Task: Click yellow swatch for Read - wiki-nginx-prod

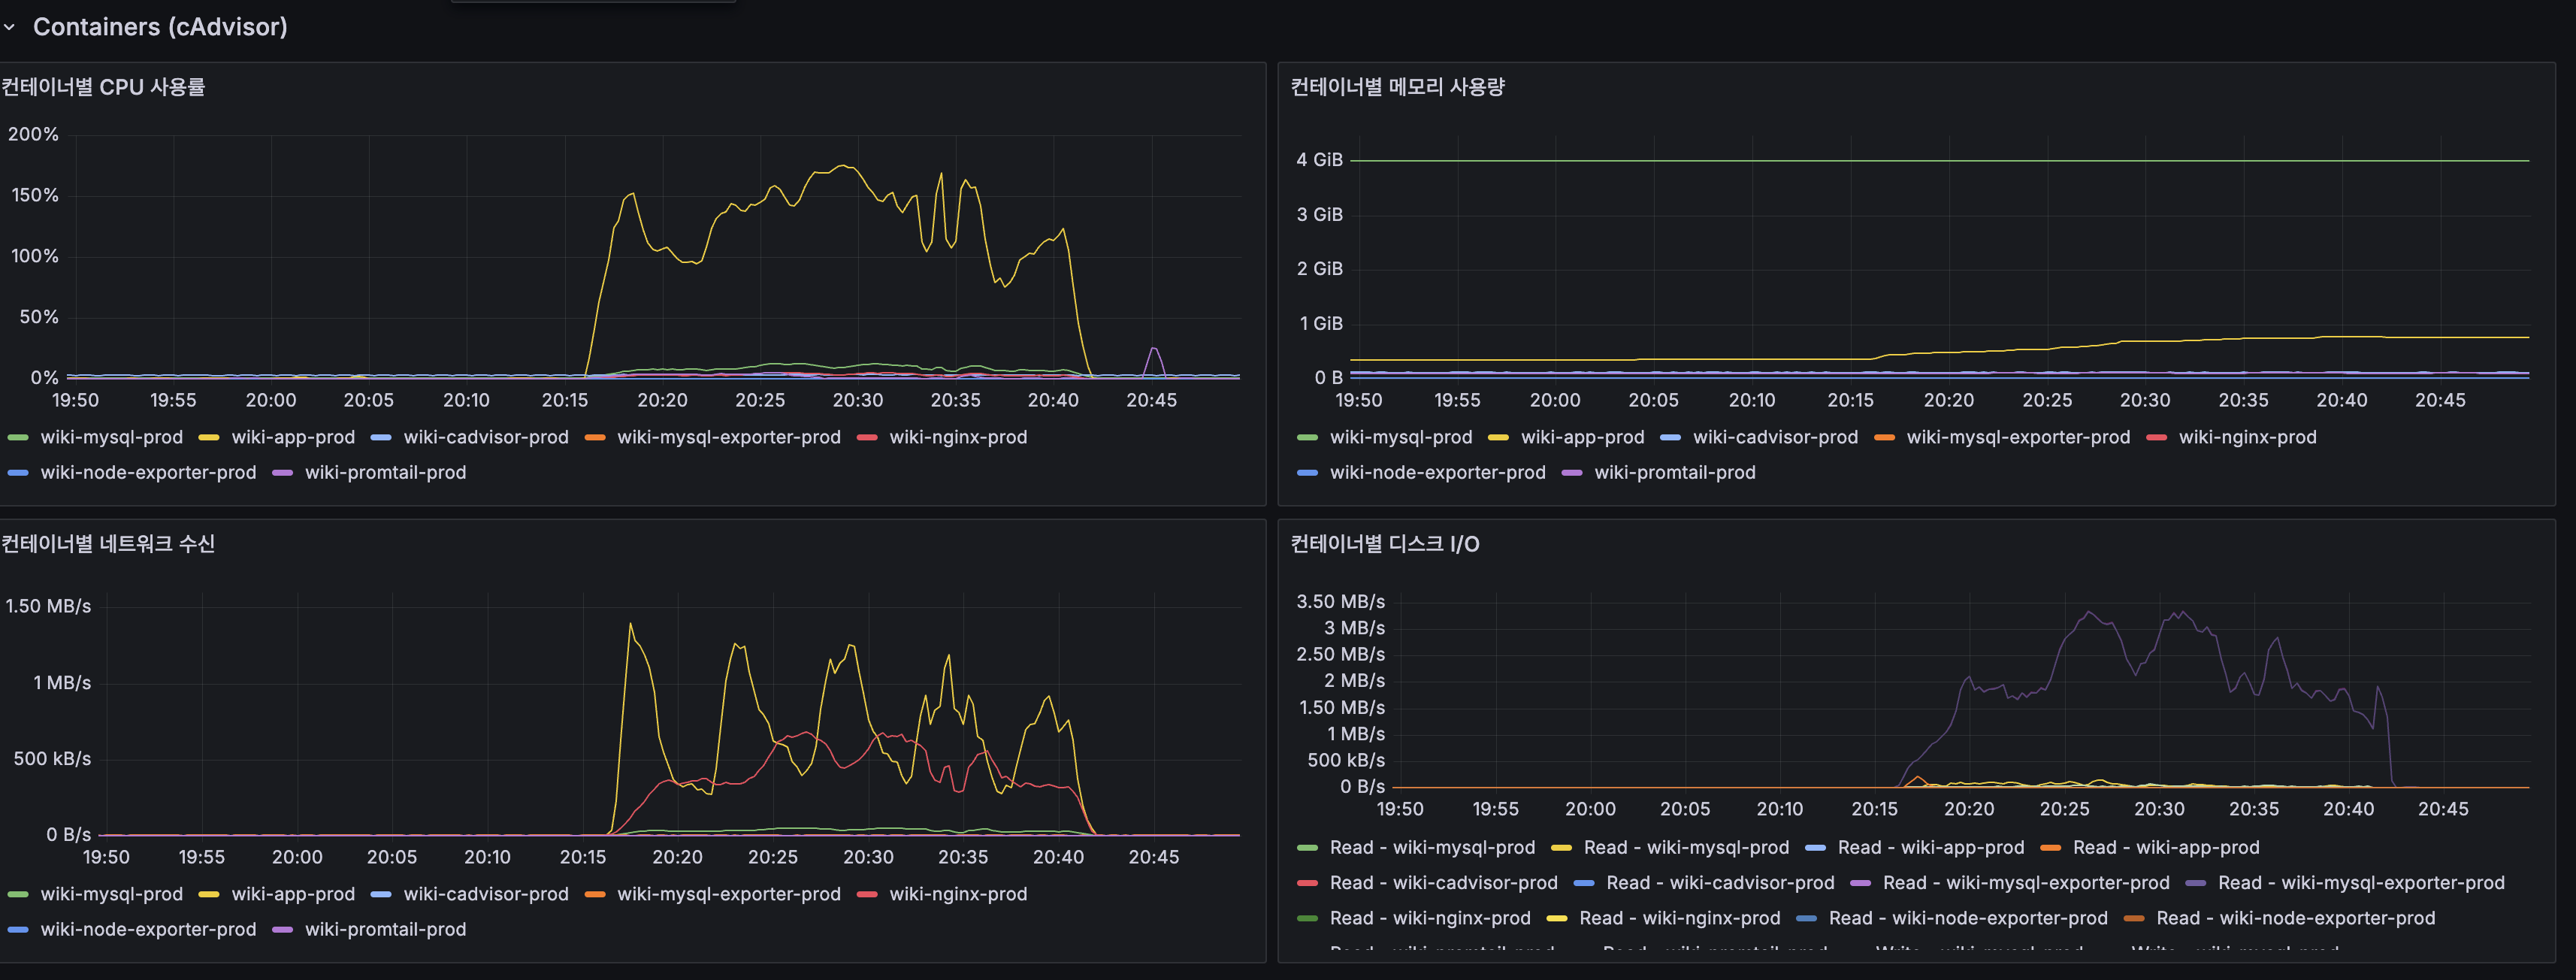Action: [x=1559, y=917]
